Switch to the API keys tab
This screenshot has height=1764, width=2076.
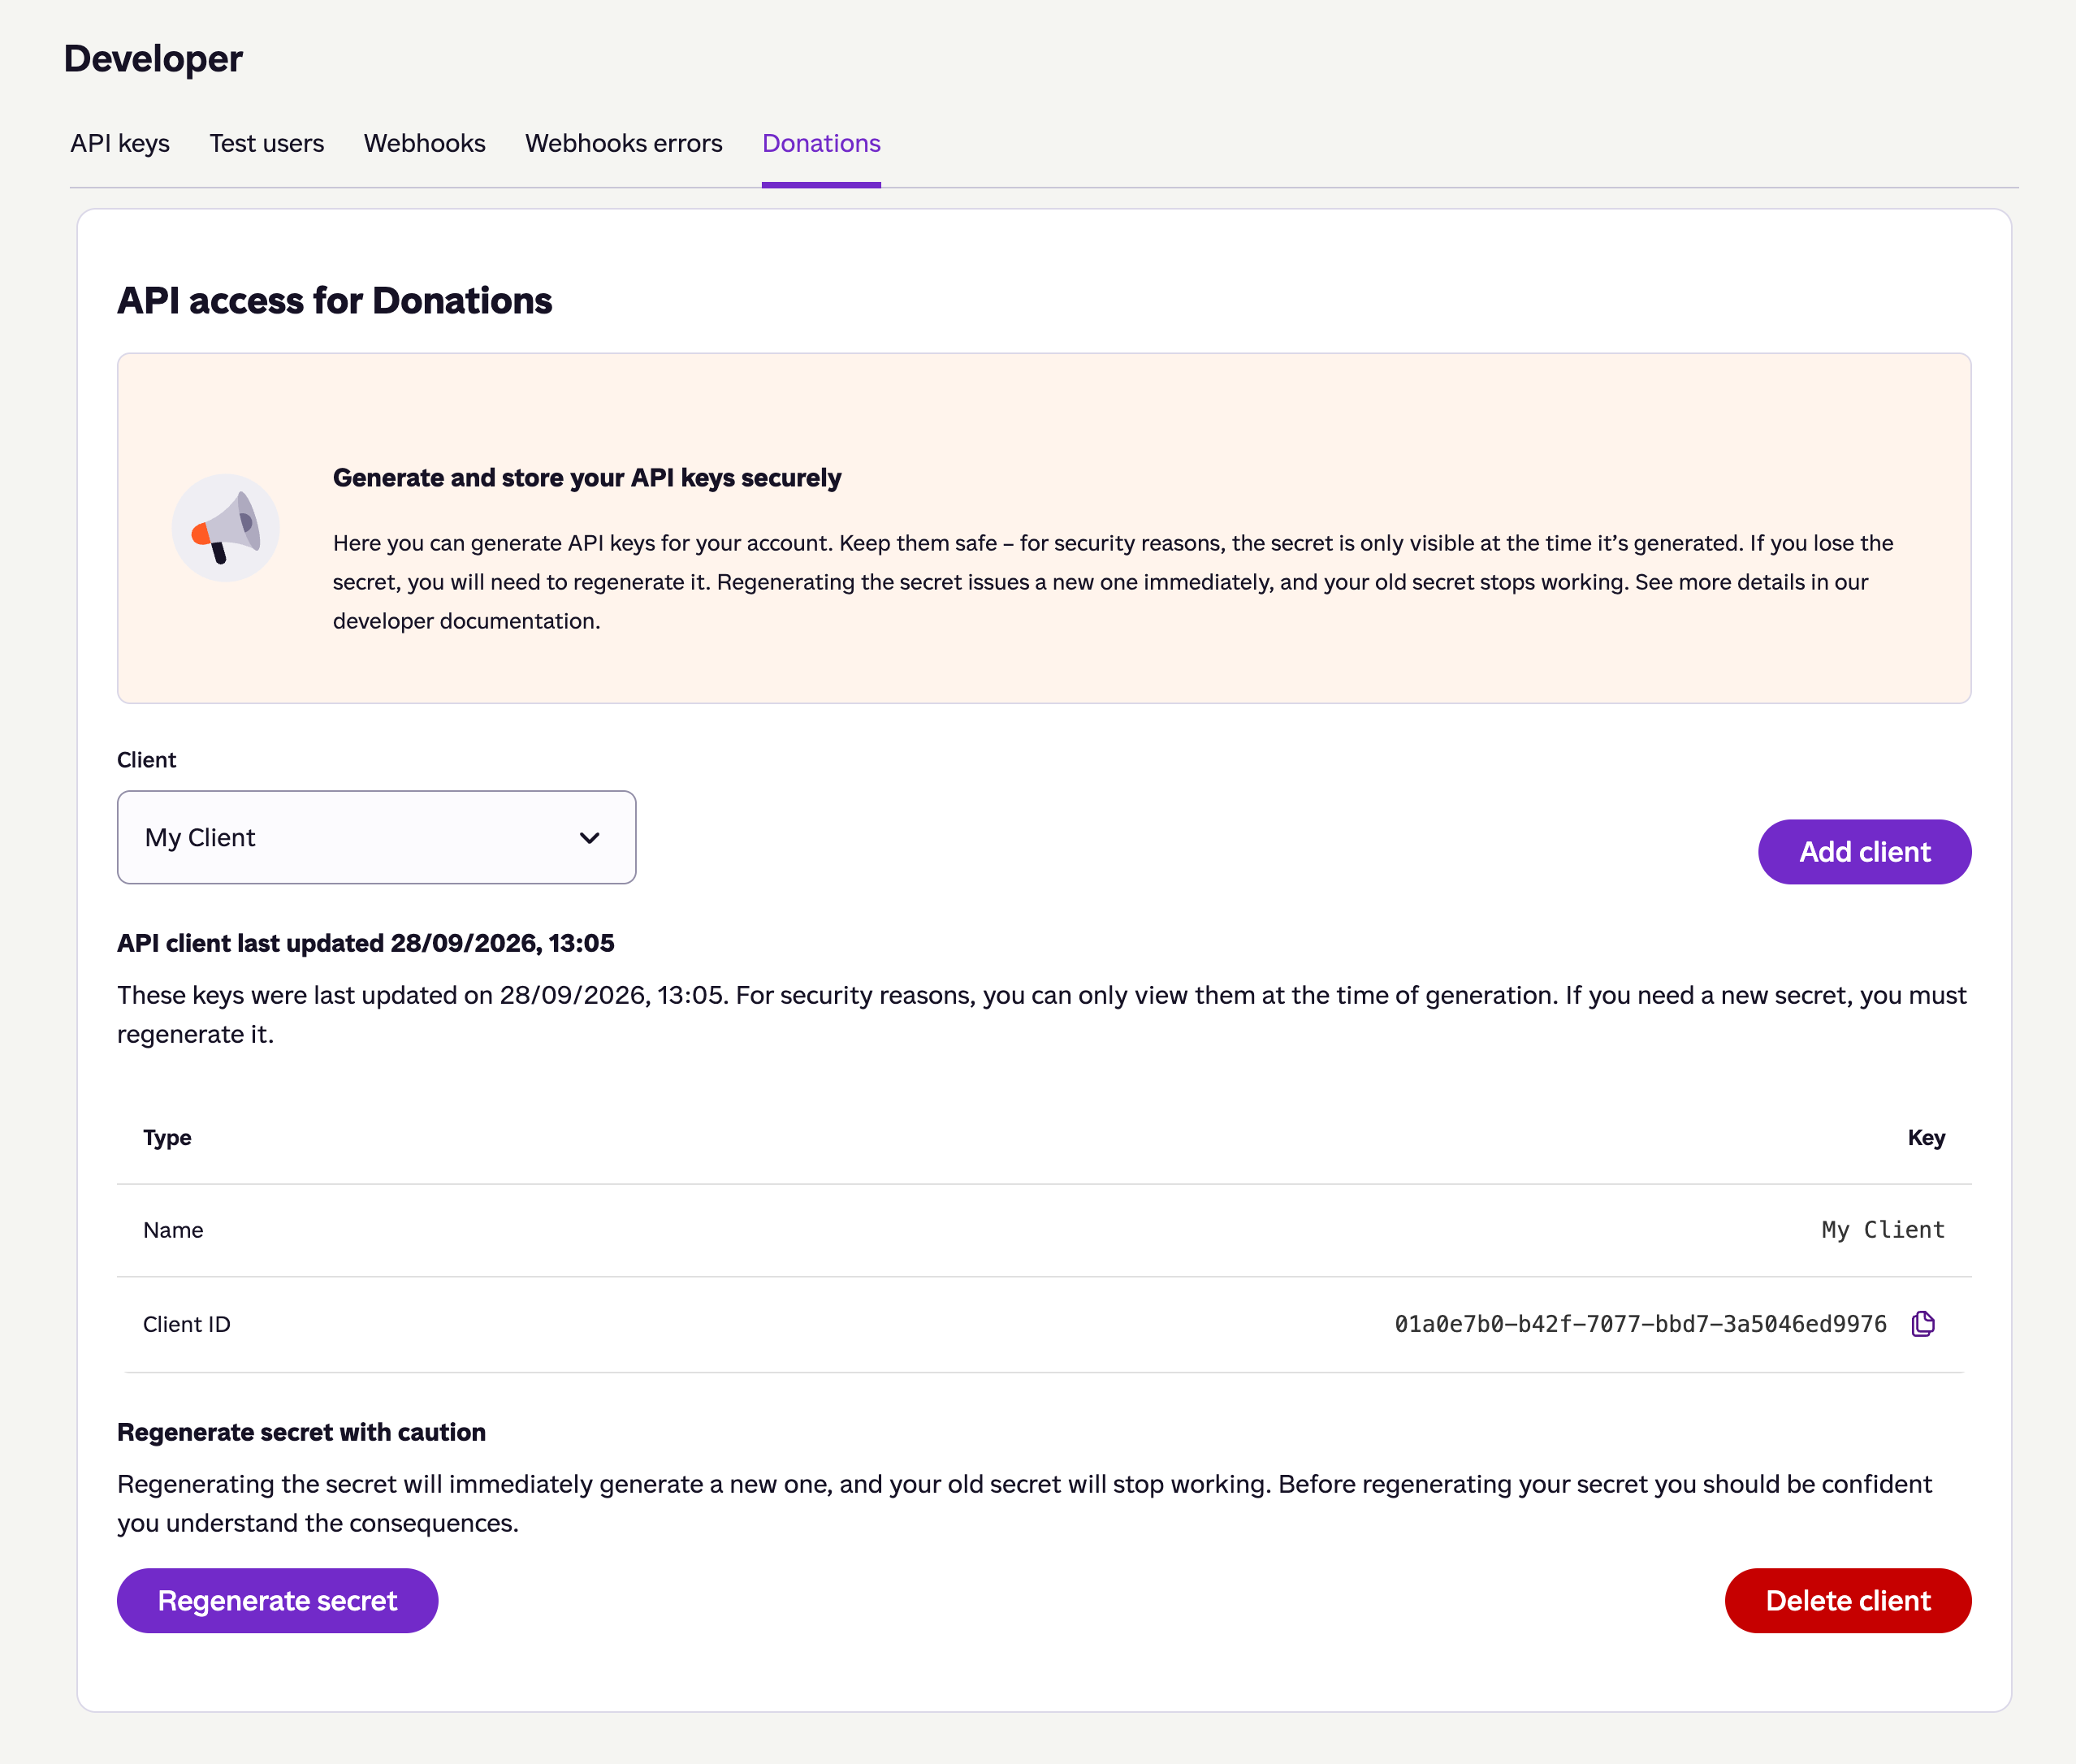[120, 143]
